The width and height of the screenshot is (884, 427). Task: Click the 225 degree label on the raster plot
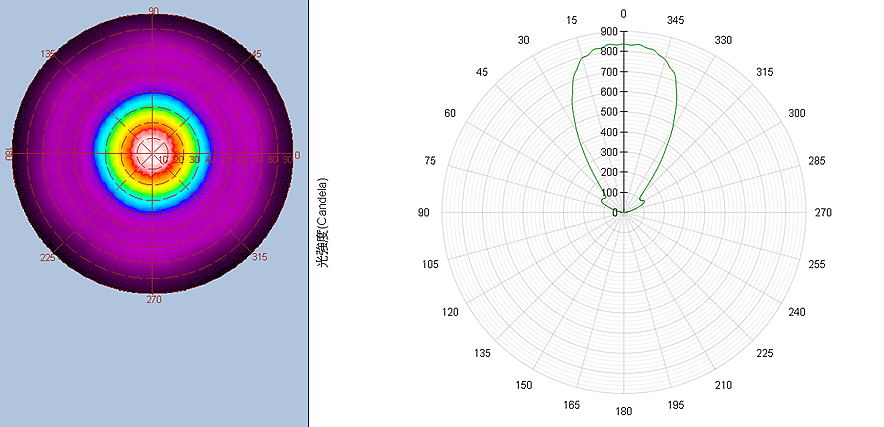(x=49, y=258)
